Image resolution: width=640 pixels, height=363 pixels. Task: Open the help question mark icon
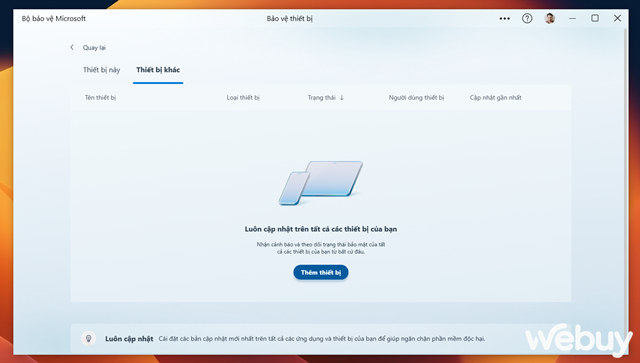527,18
